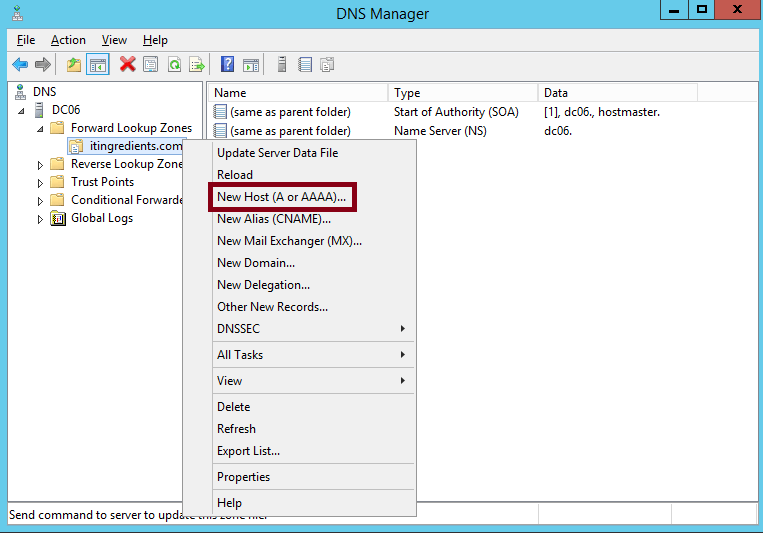763x533 pixels.
Task: Click the green Refresh toolbar icon
Action: tap(174, 65)
